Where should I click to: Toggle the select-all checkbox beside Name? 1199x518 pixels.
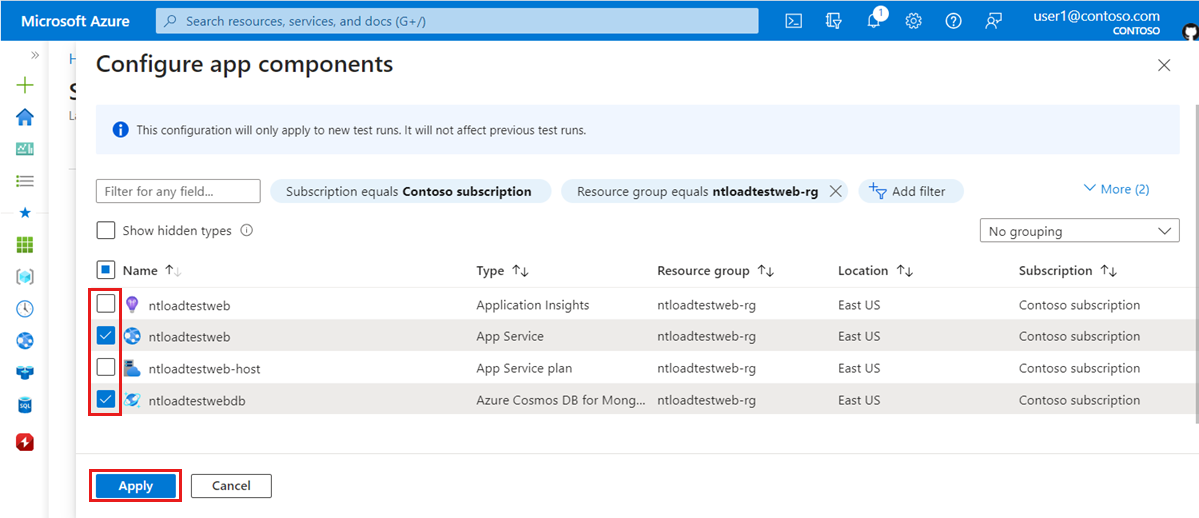[106, 270]
